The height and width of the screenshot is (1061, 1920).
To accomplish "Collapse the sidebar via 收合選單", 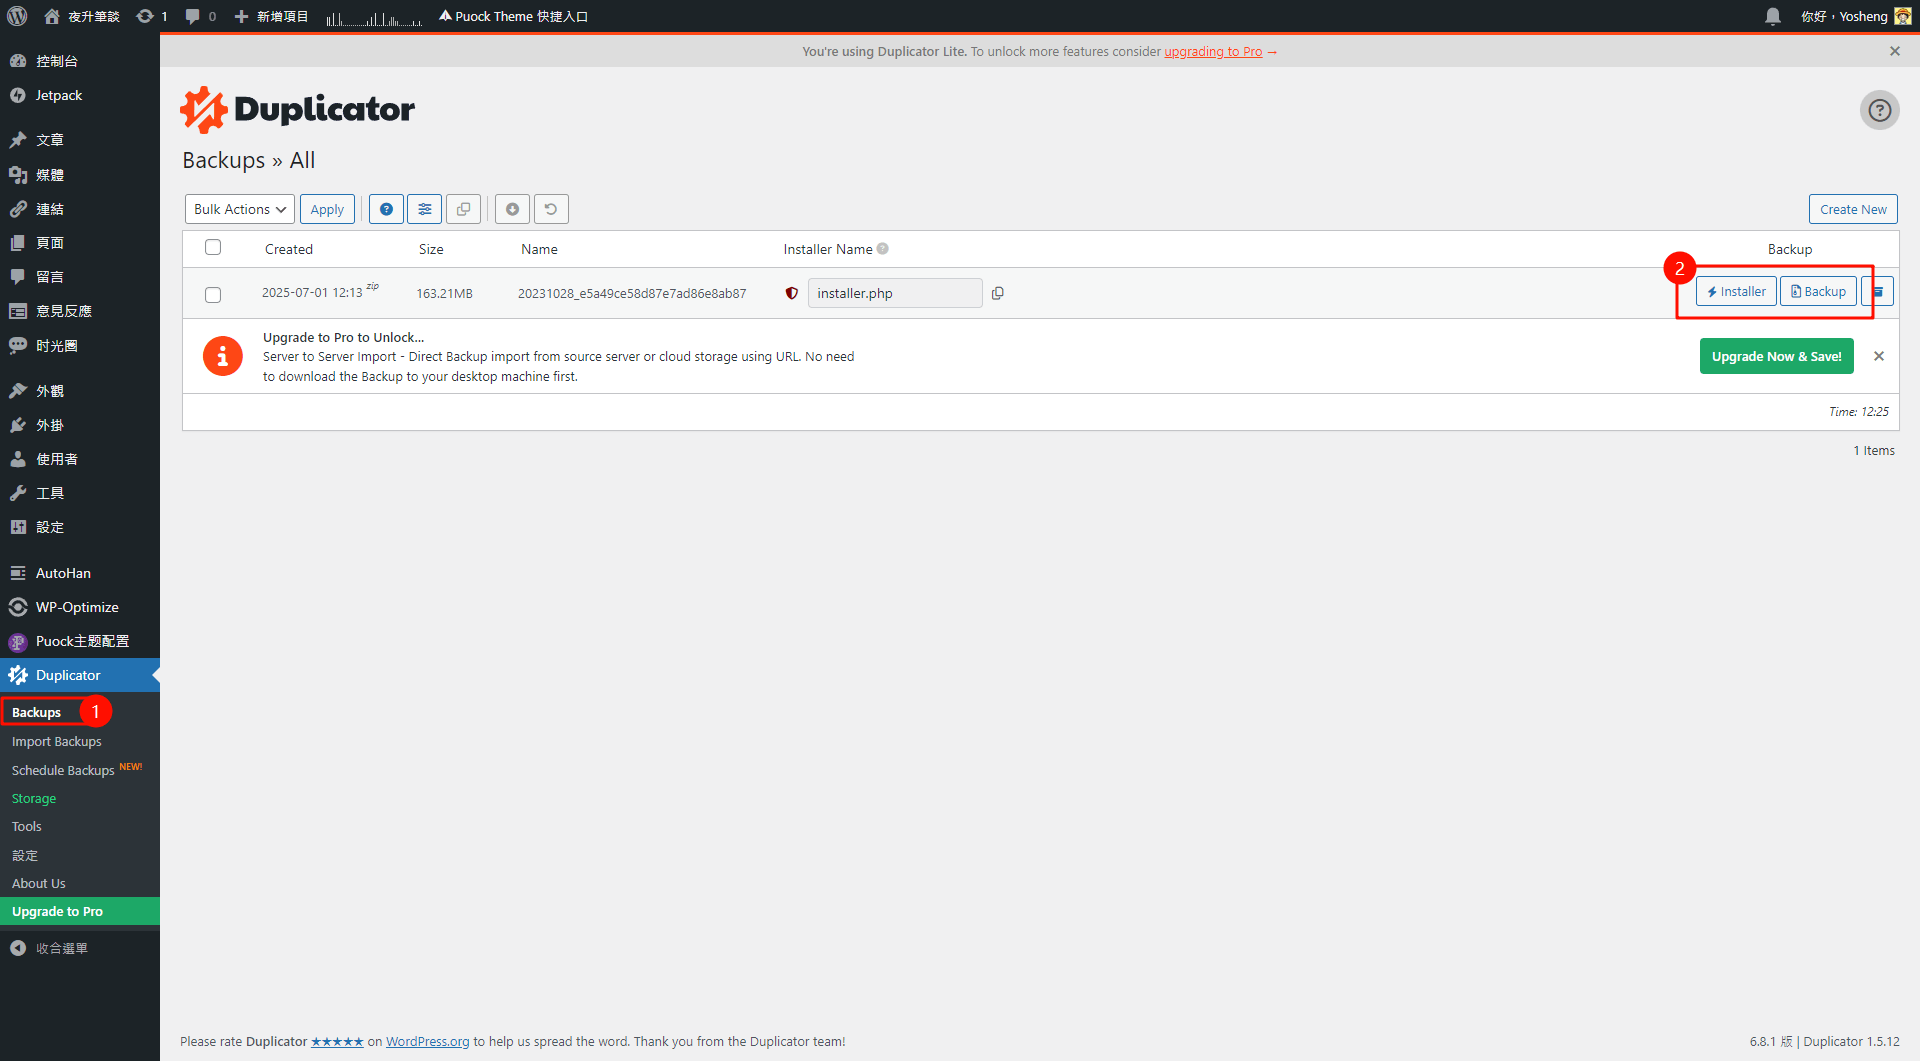I will [61, 948].
